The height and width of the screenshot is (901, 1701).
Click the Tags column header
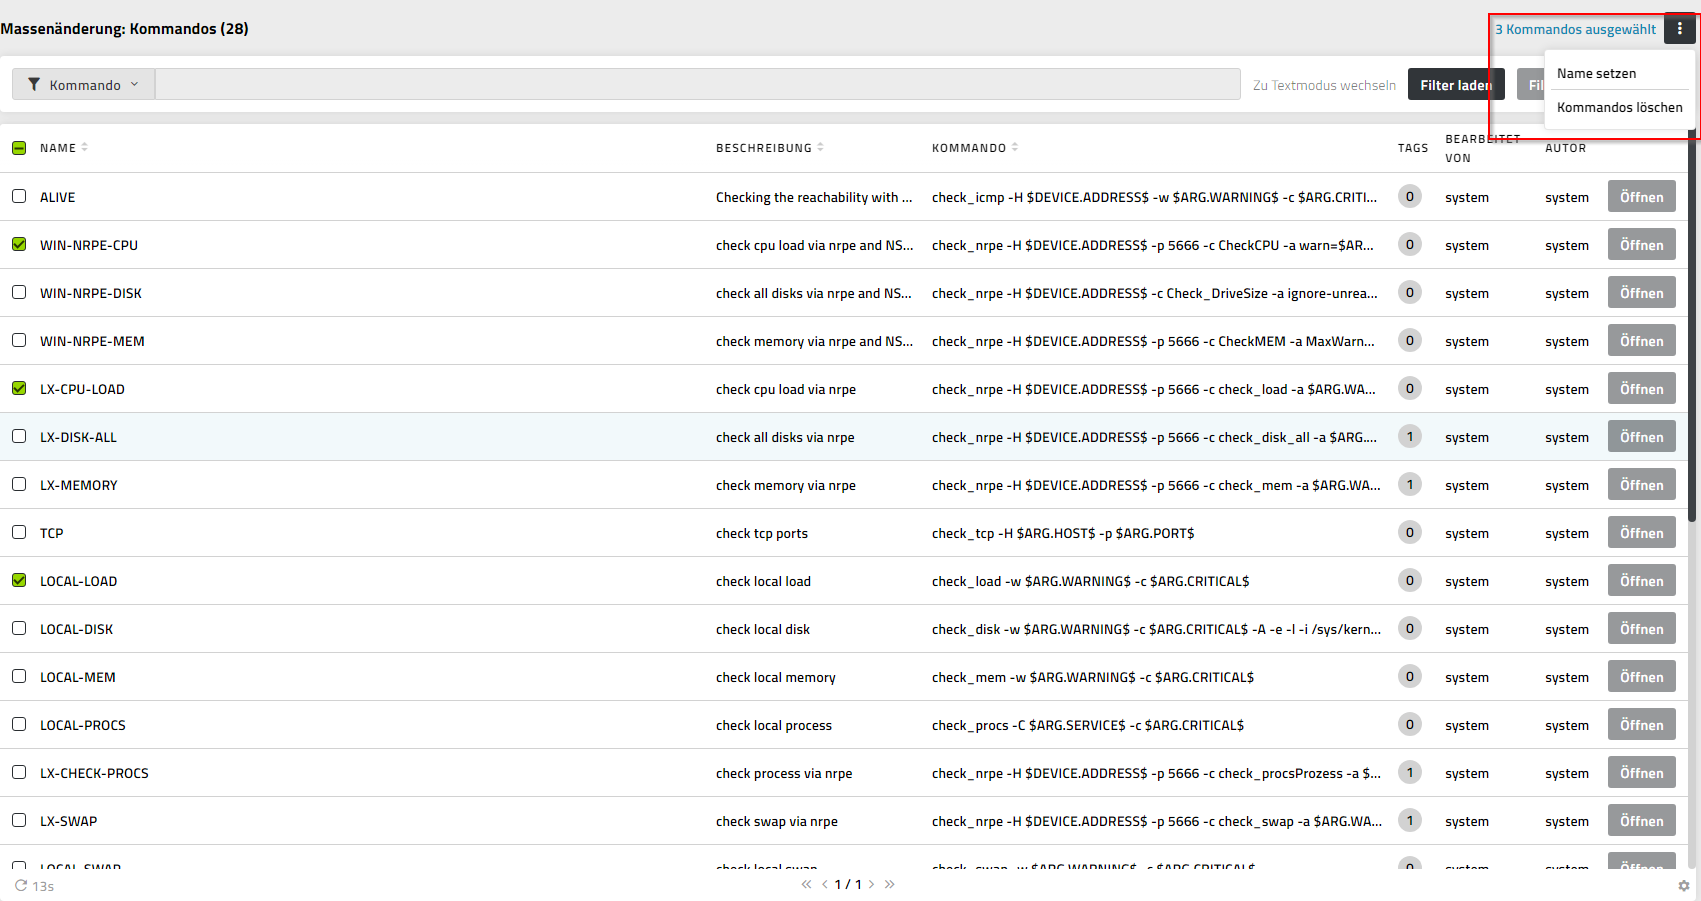coord(1413,148)
